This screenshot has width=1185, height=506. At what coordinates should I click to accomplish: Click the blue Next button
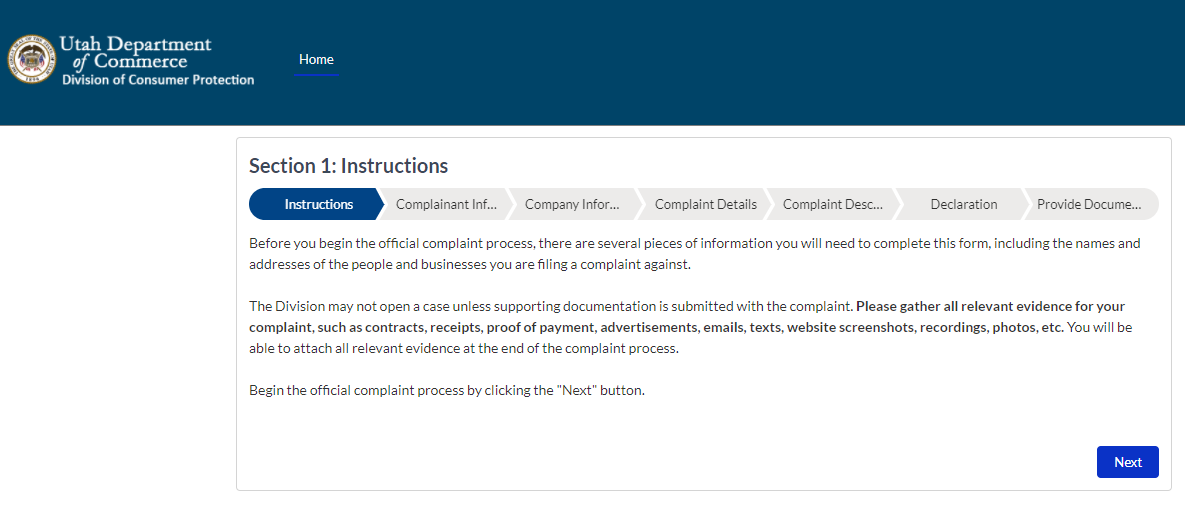pos(1128,462)
